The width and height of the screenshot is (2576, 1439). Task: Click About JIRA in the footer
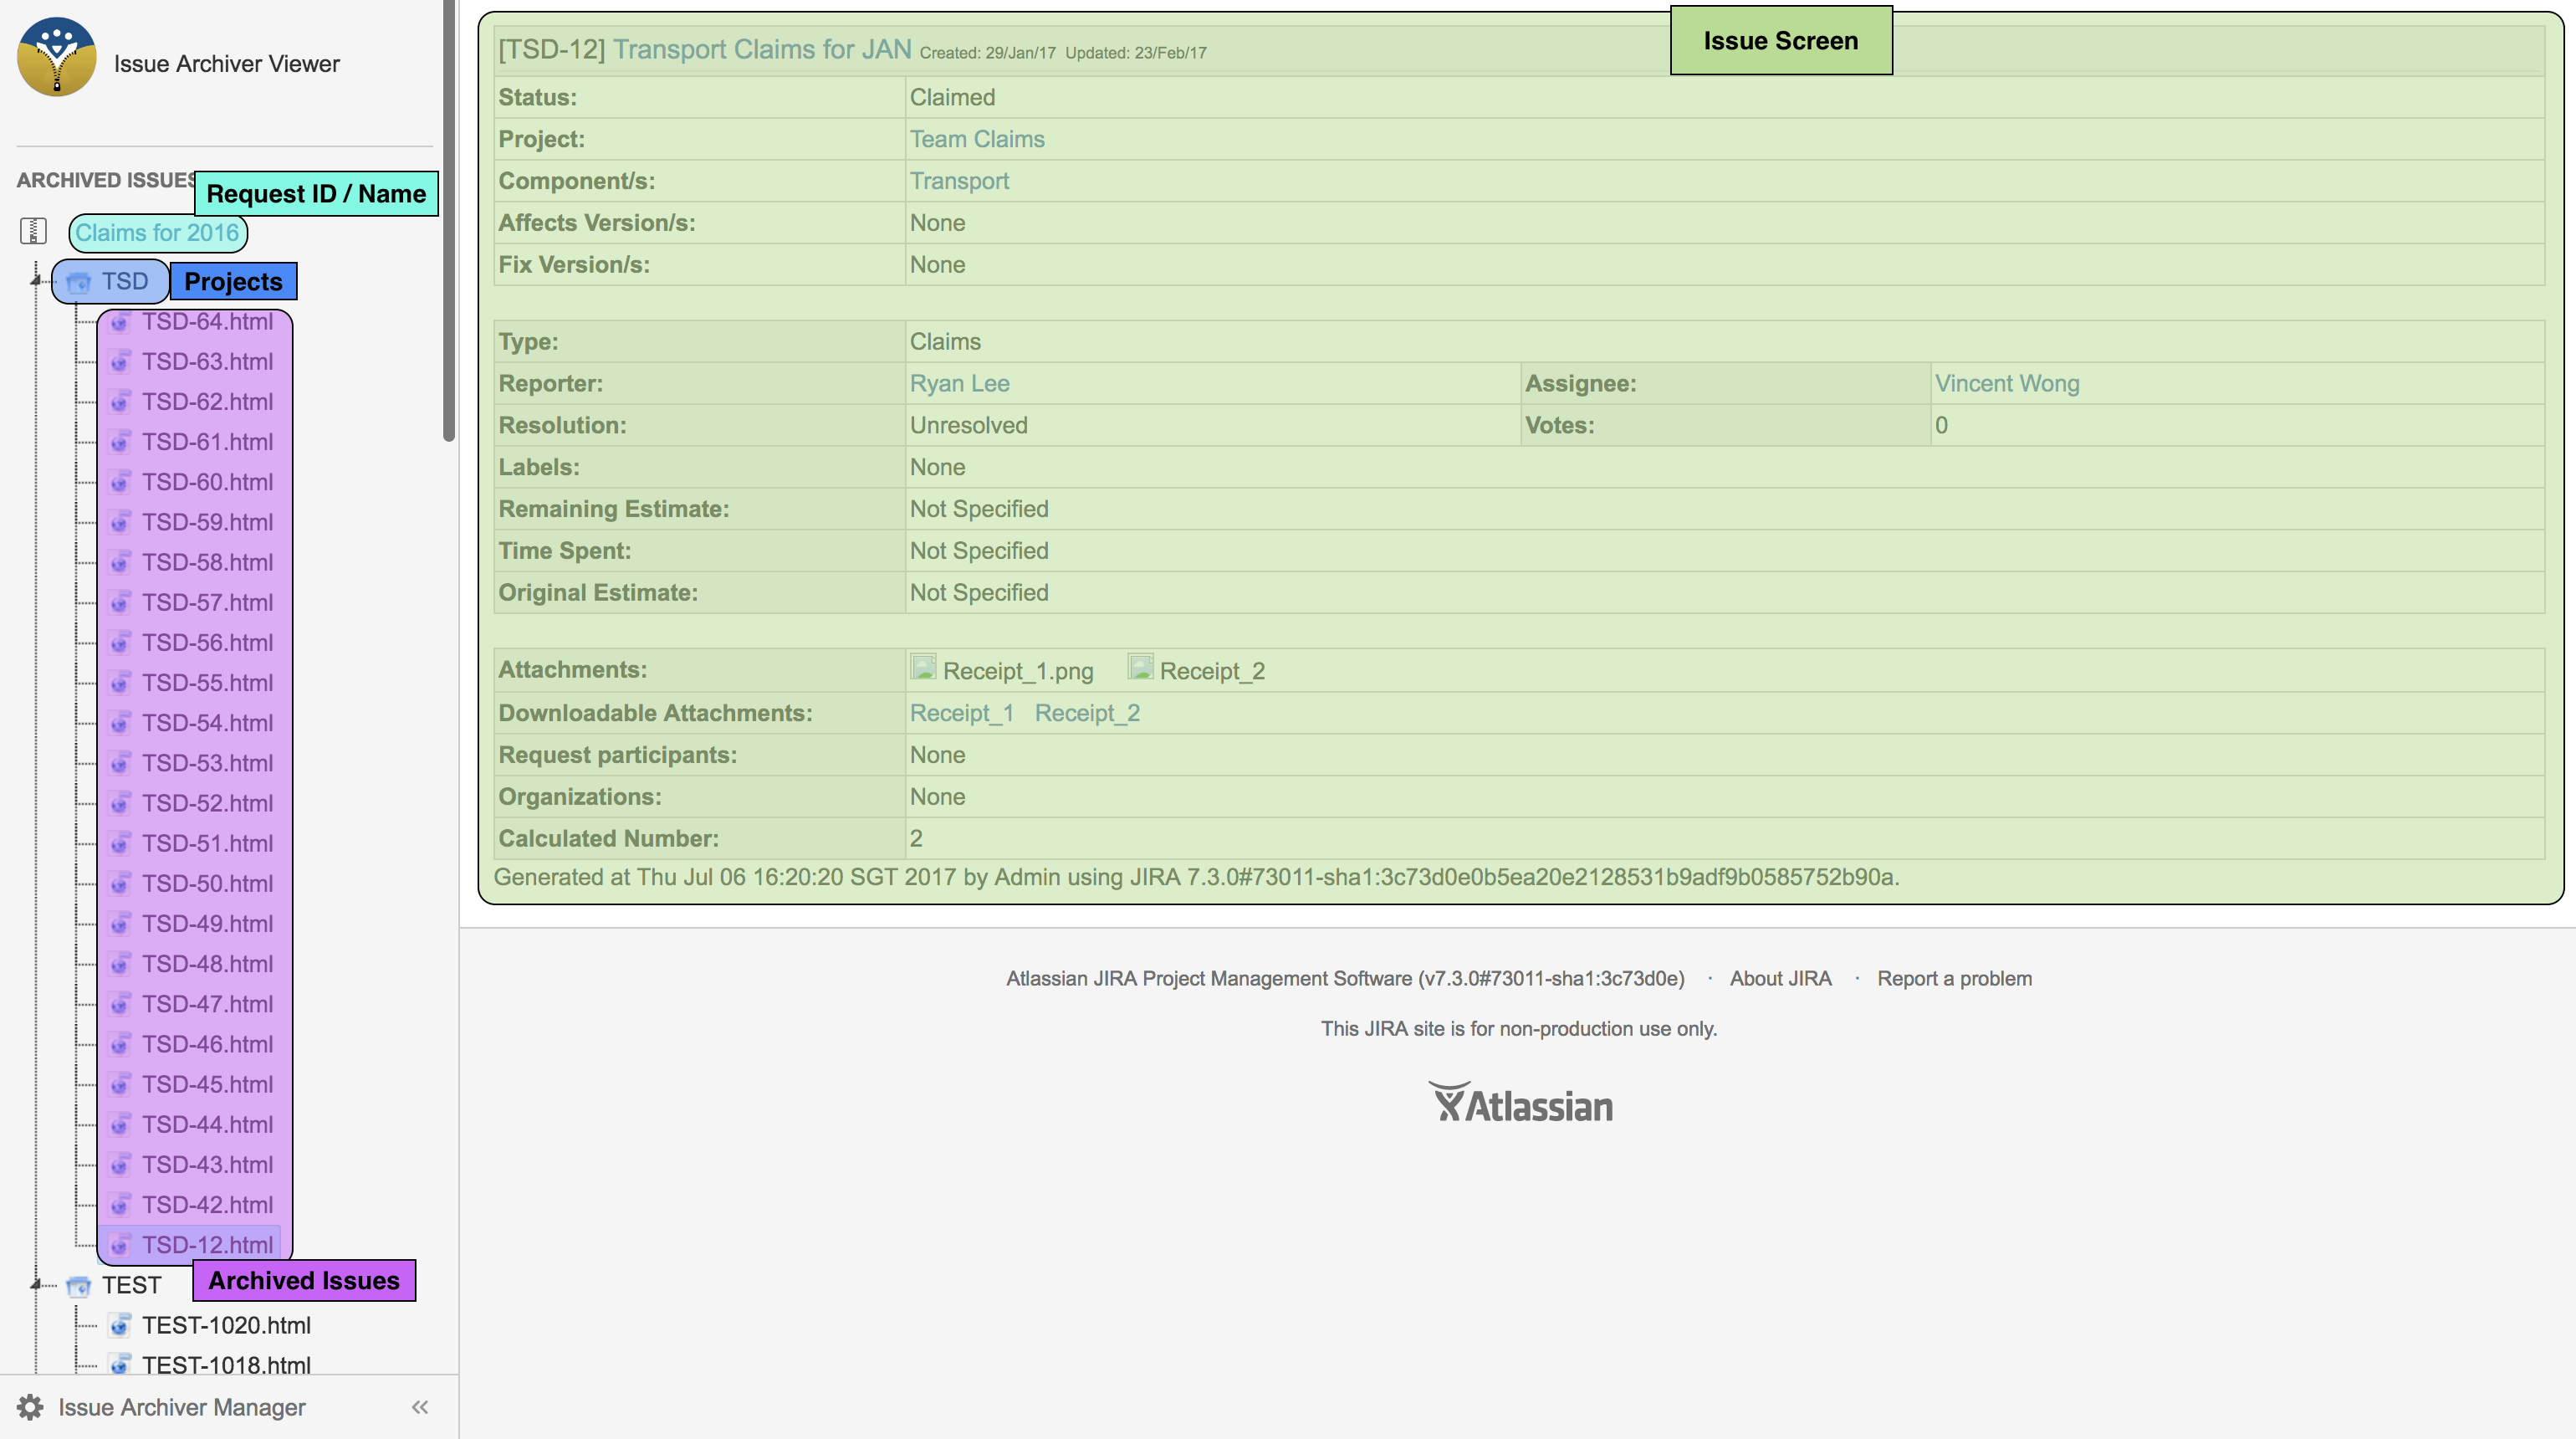[1780, 979]
